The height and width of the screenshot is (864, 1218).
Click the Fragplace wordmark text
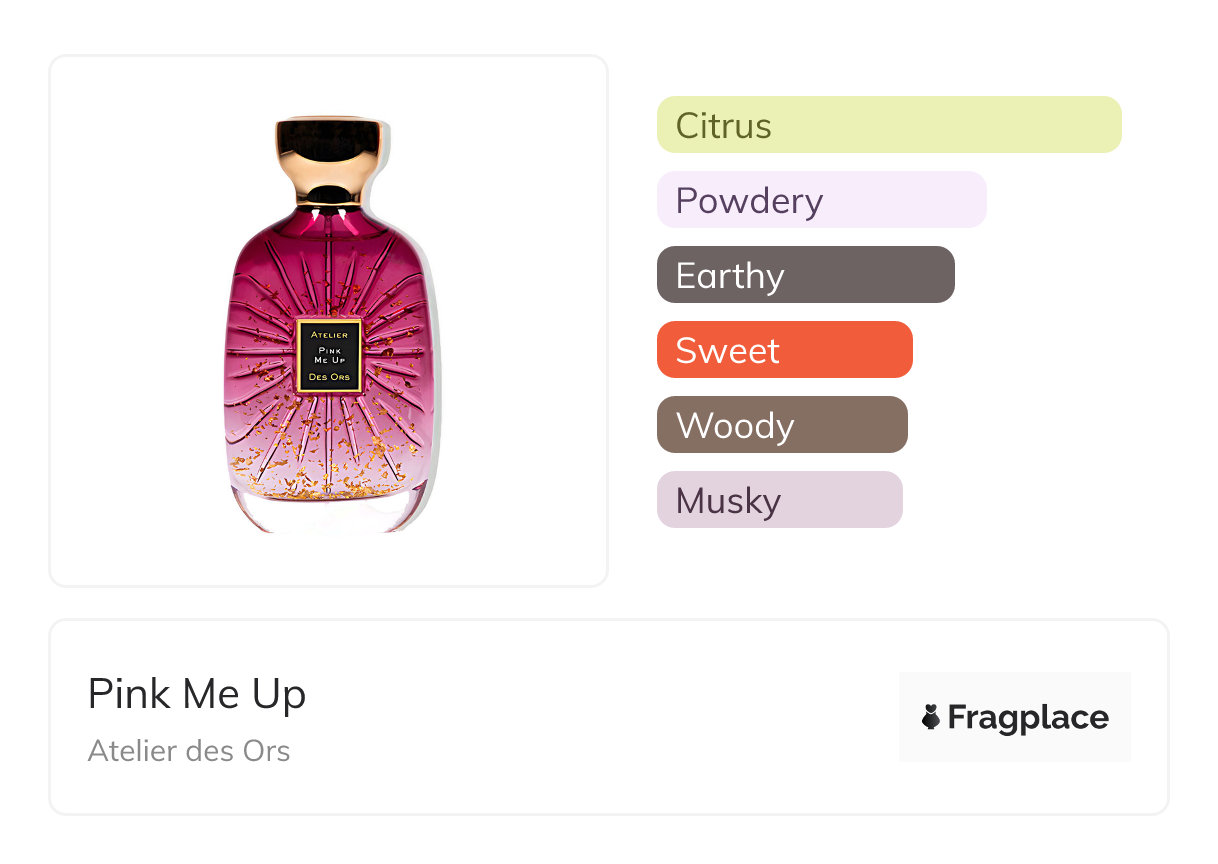[x=1028, y=718]
